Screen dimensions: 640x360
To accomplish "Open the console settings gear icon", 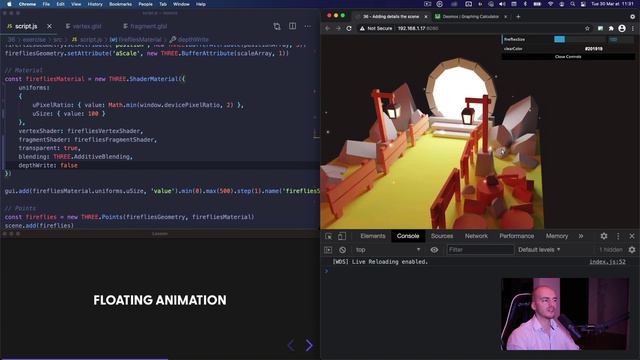I will [x=632, y=249].
